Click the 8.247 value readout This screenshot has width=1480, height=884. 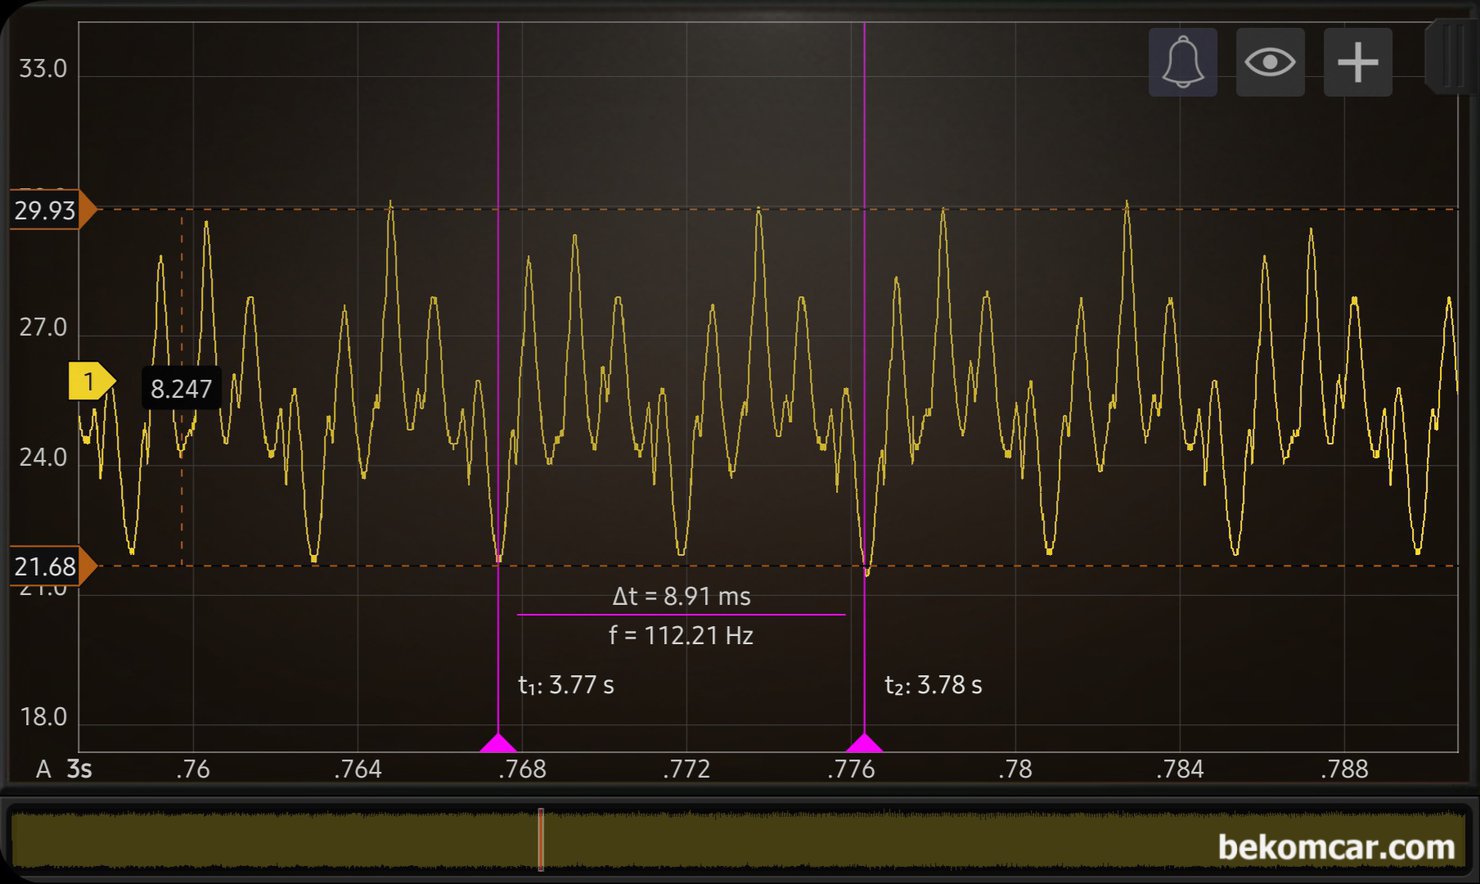tap(181, 389)
